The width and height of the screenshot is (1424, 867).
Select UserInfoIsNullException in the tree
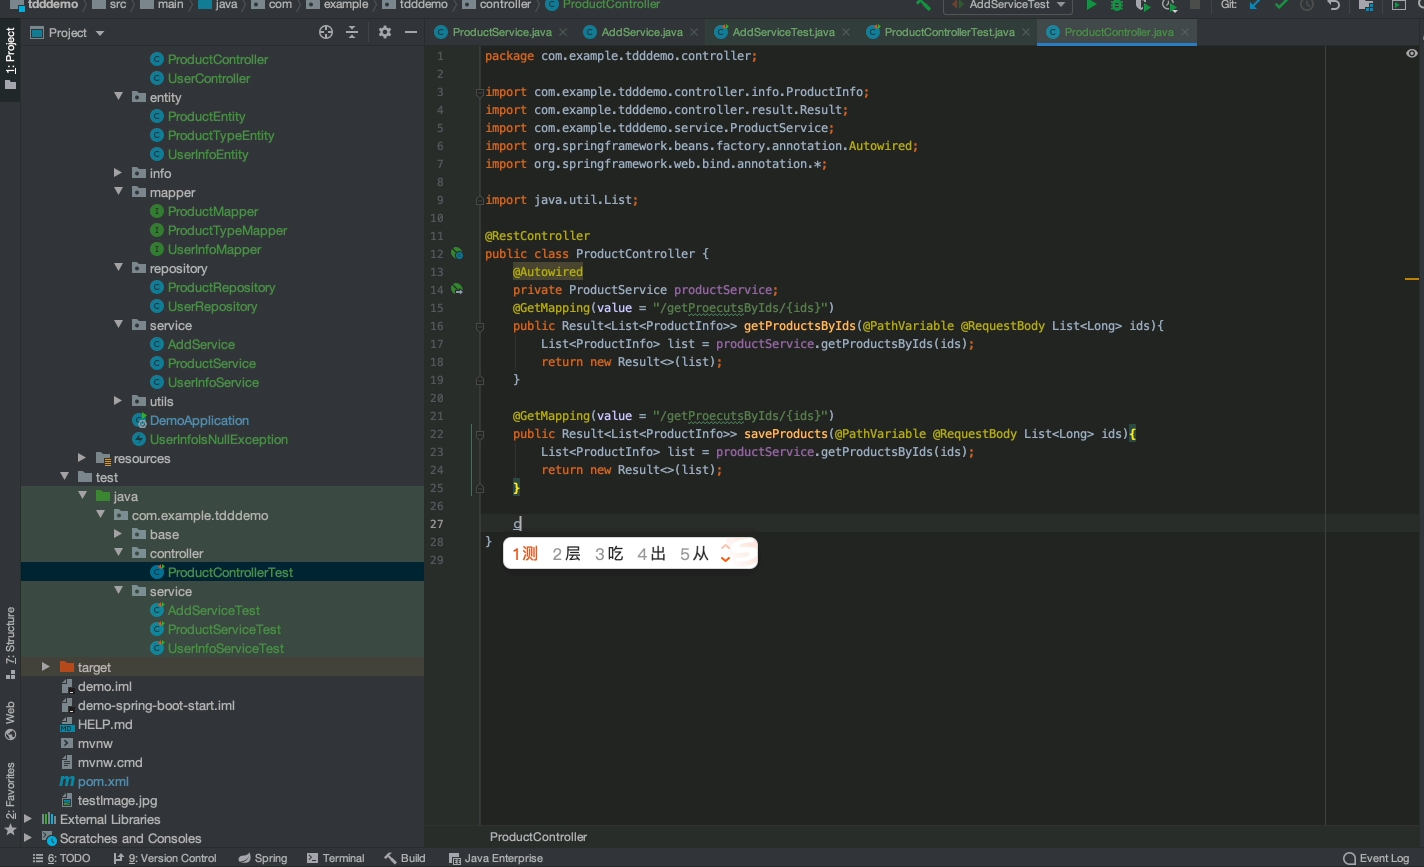coord(218,439)
